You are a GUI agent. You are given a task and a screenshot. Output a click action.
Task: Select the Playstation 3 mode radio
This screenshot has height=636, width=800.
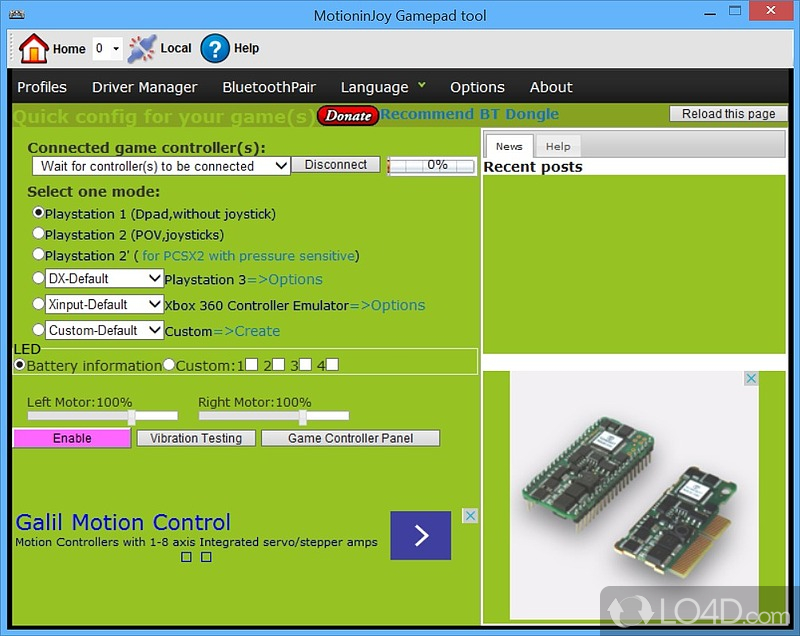coord(38,278)
